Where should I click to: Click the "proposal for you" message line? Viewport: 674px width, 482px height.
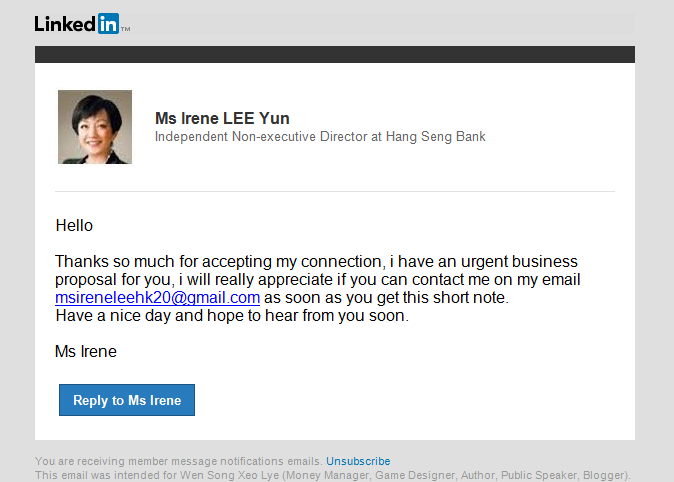click(x=110, y=280)
